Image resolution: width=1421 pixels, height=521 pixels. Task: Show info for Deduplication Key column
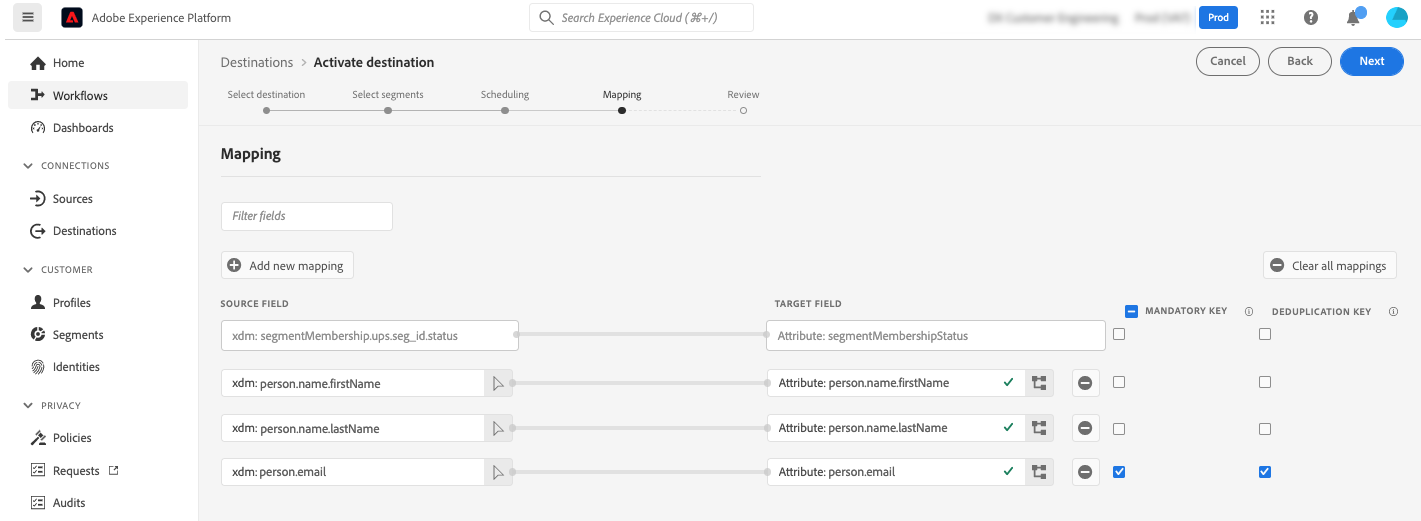1394,312
